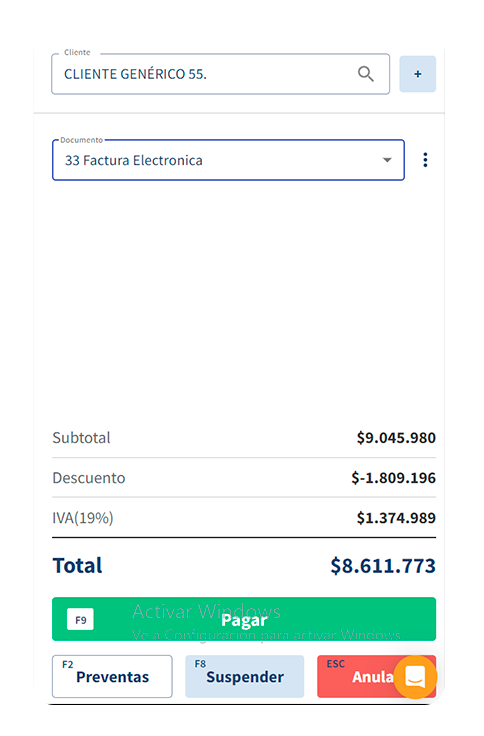The height and width of the screenshot is (736, 484).
Task: Click the Descuento value $-1.809.196
Action: 393,478
